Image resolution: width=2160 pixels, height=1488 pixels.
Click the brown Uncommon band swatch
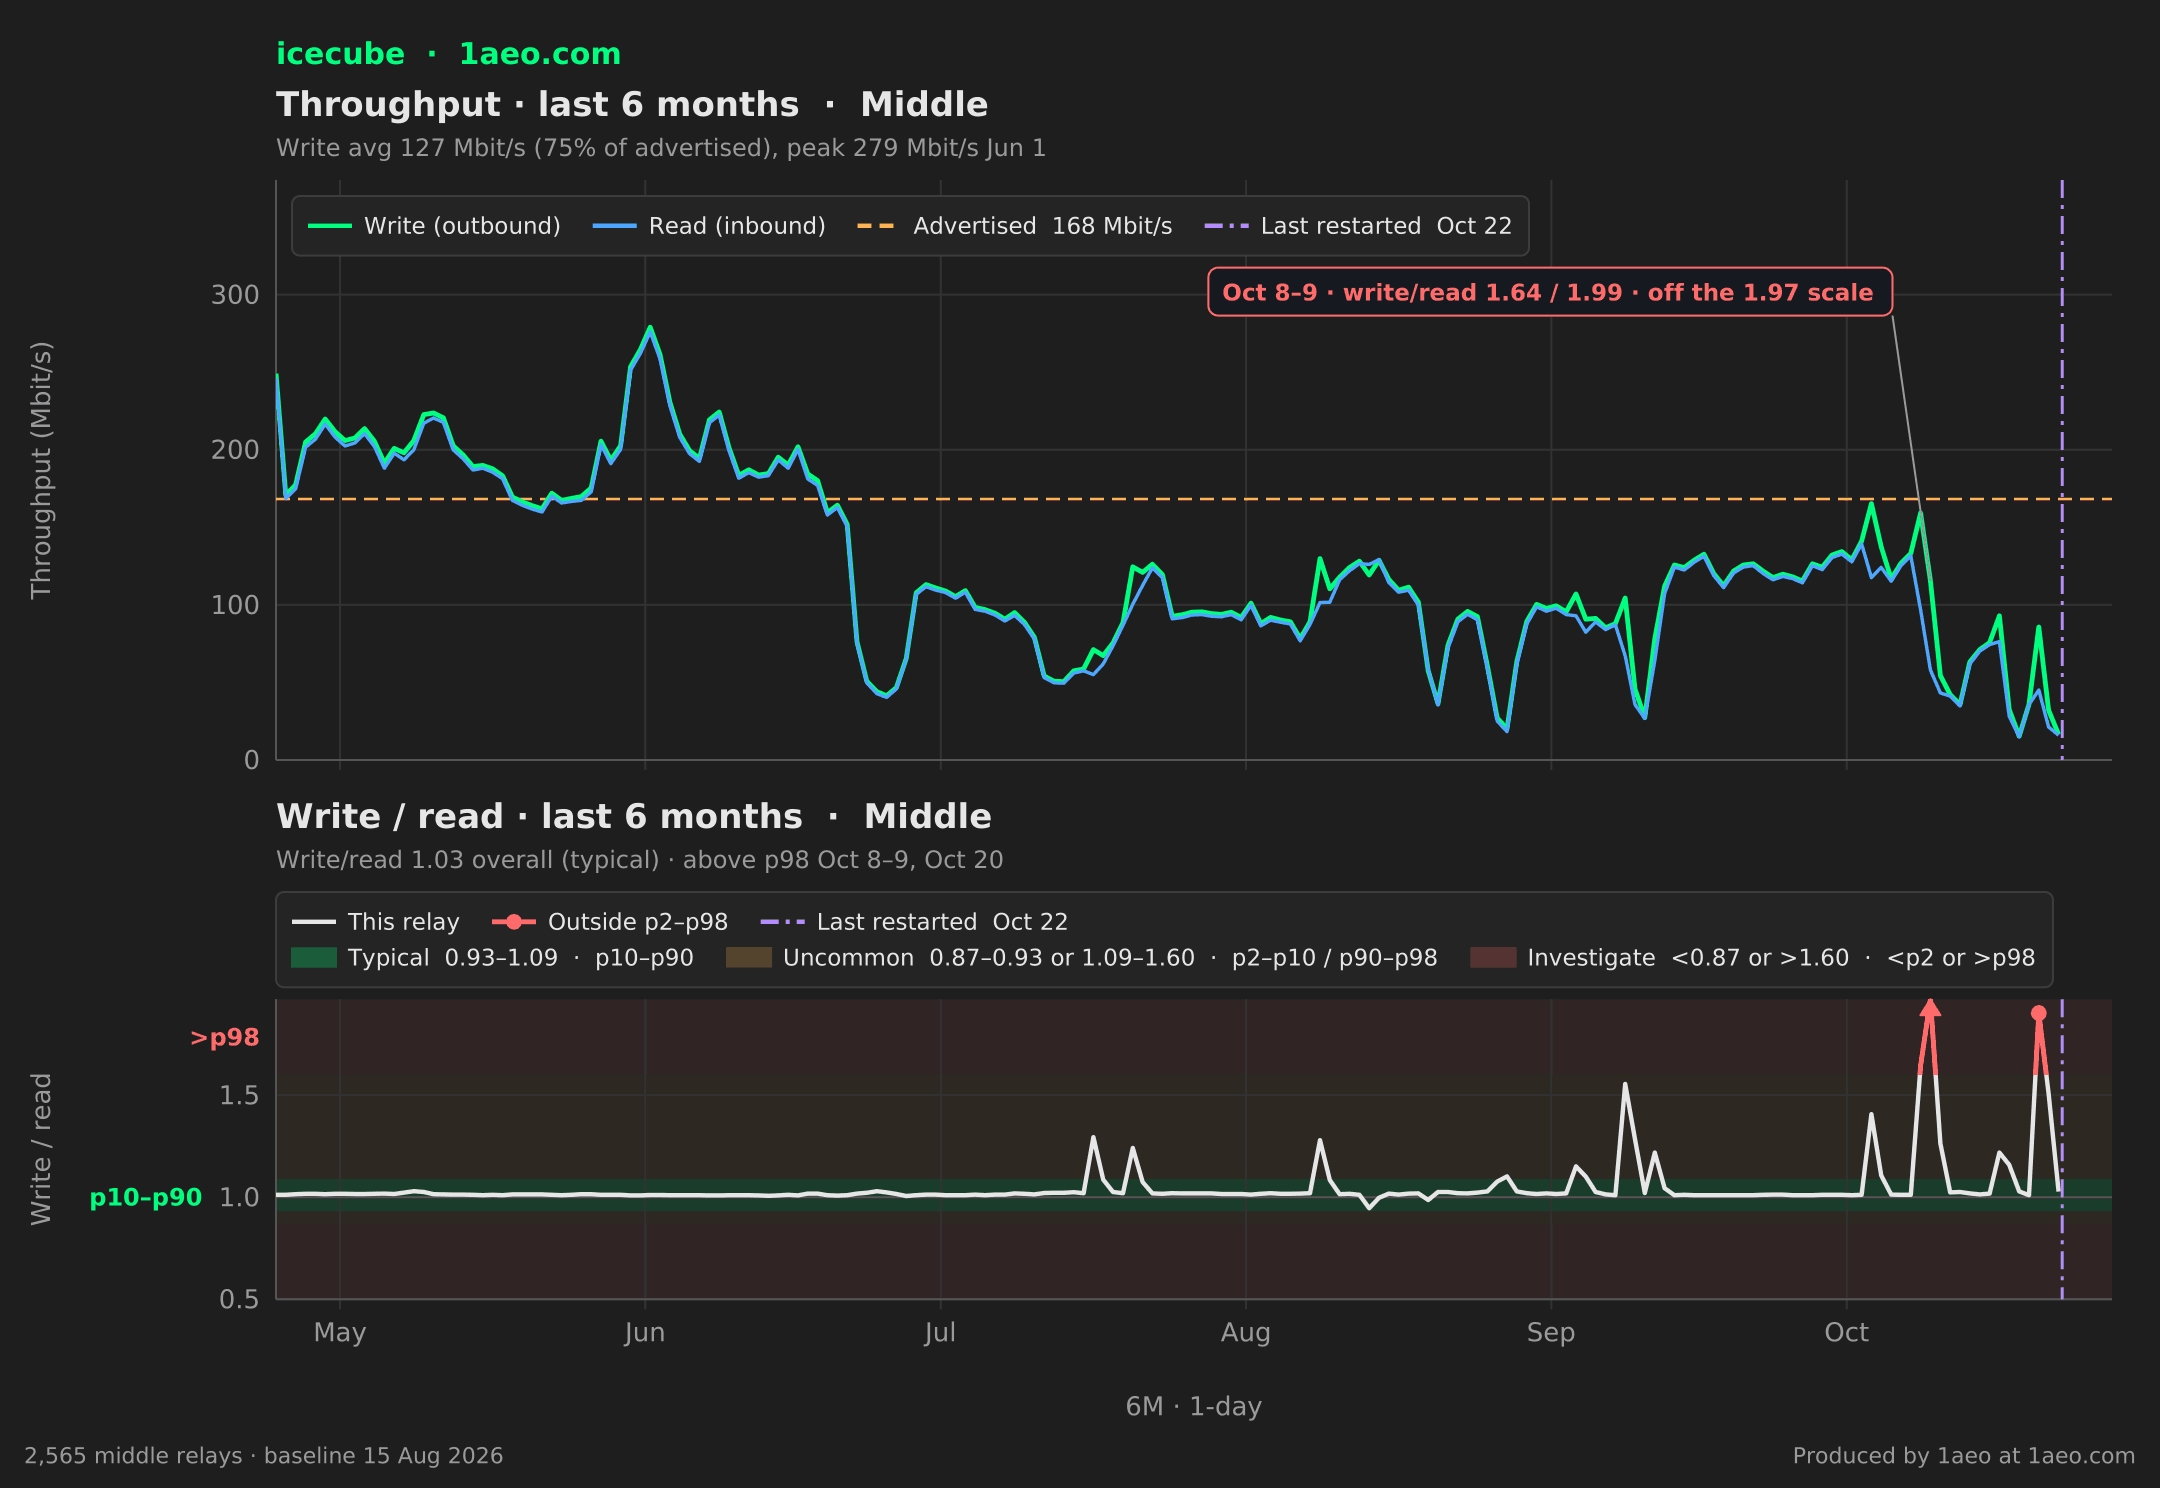coord(749,958)
